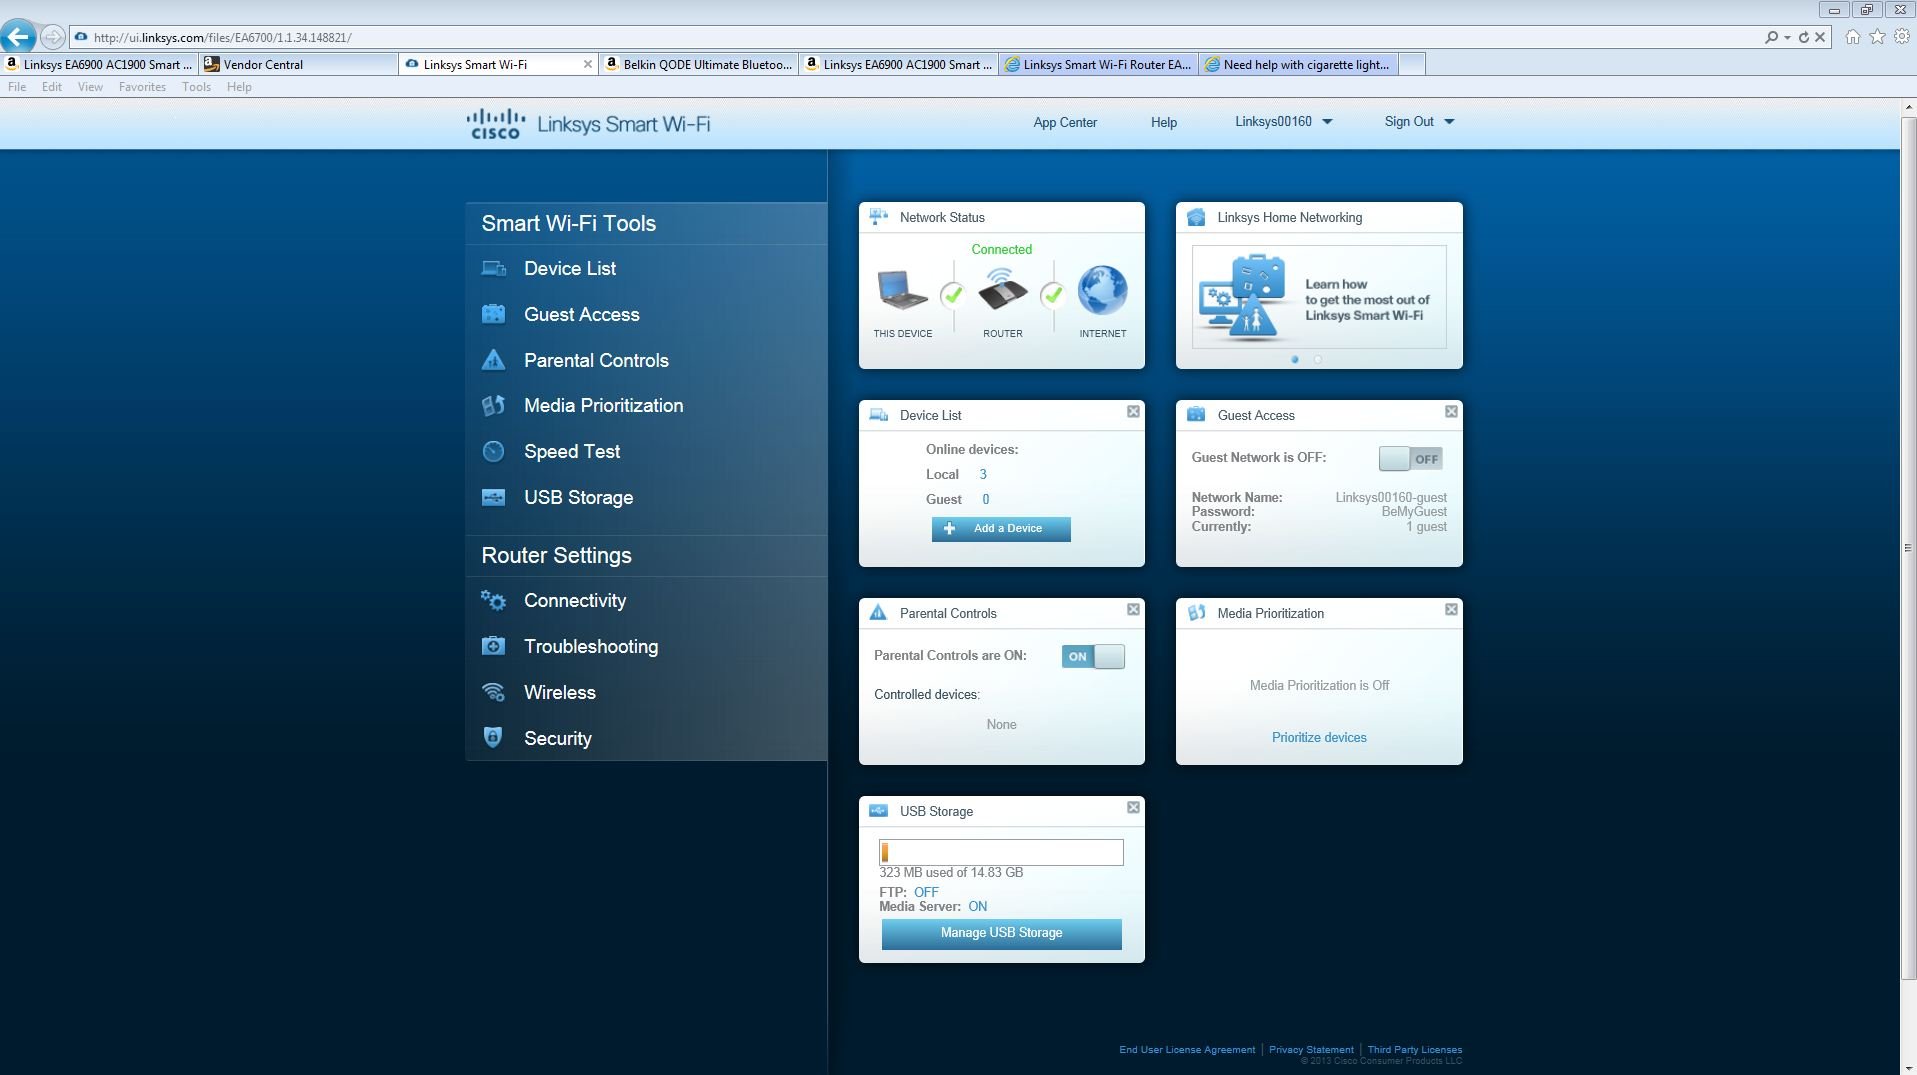Click the local devices count 3
This screenshot has height=1075, width=1917.
[x=983, y=475]
